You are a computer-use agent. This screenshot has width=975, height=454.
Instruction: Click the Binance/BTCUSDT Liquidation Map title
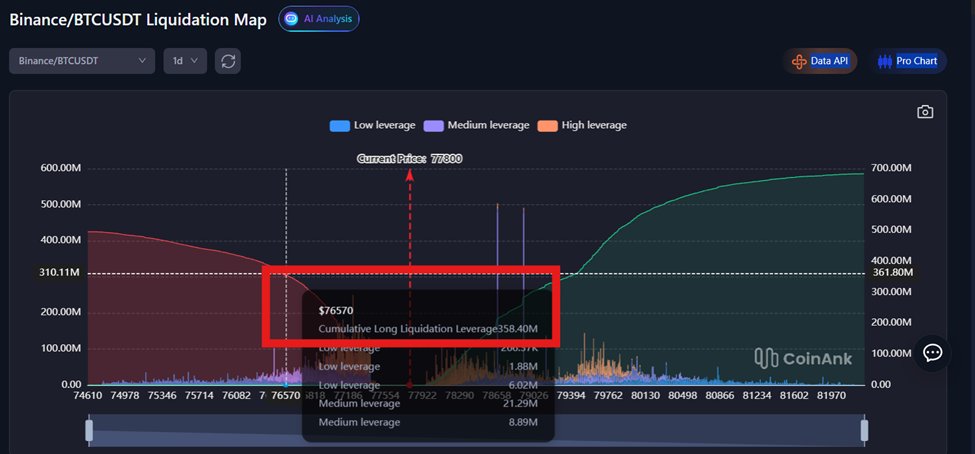[x=138, y=19]
